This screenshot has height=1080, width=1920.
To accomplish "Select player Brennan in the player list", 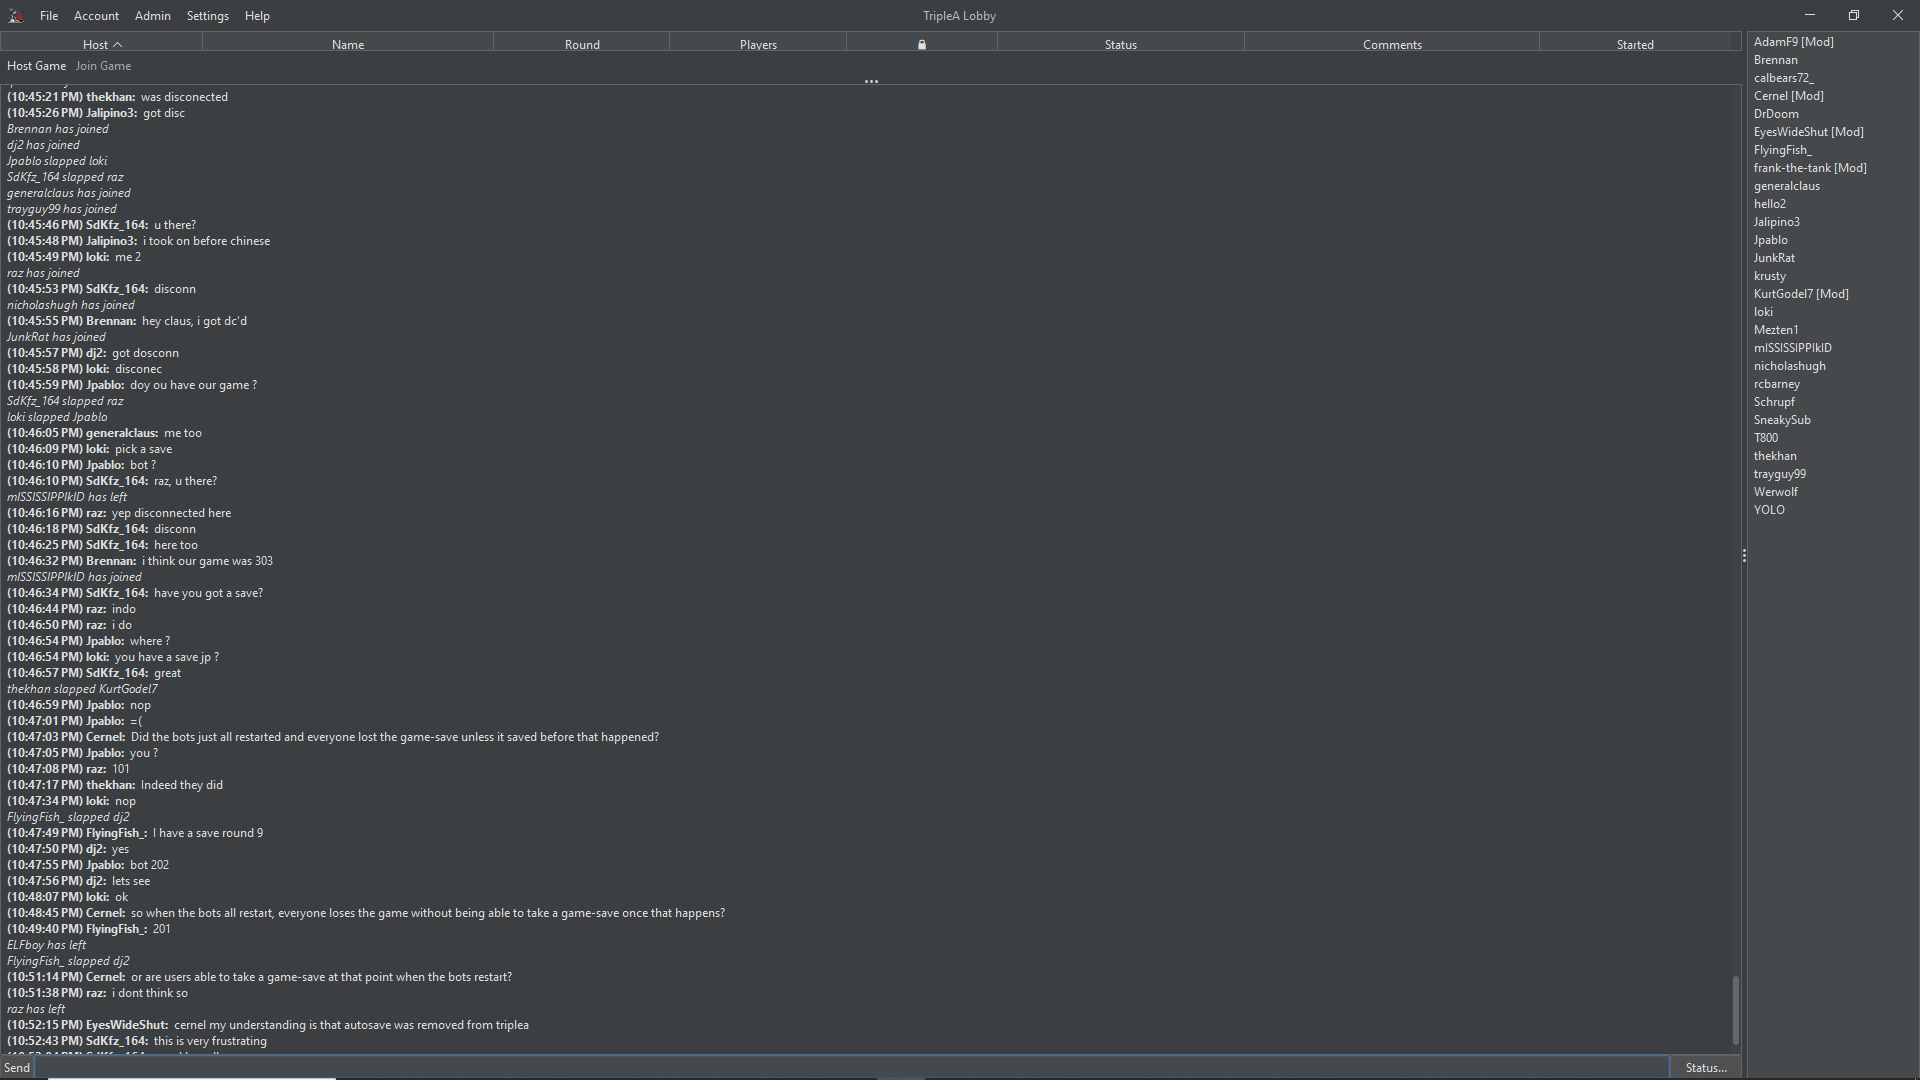I will 1775,60.
